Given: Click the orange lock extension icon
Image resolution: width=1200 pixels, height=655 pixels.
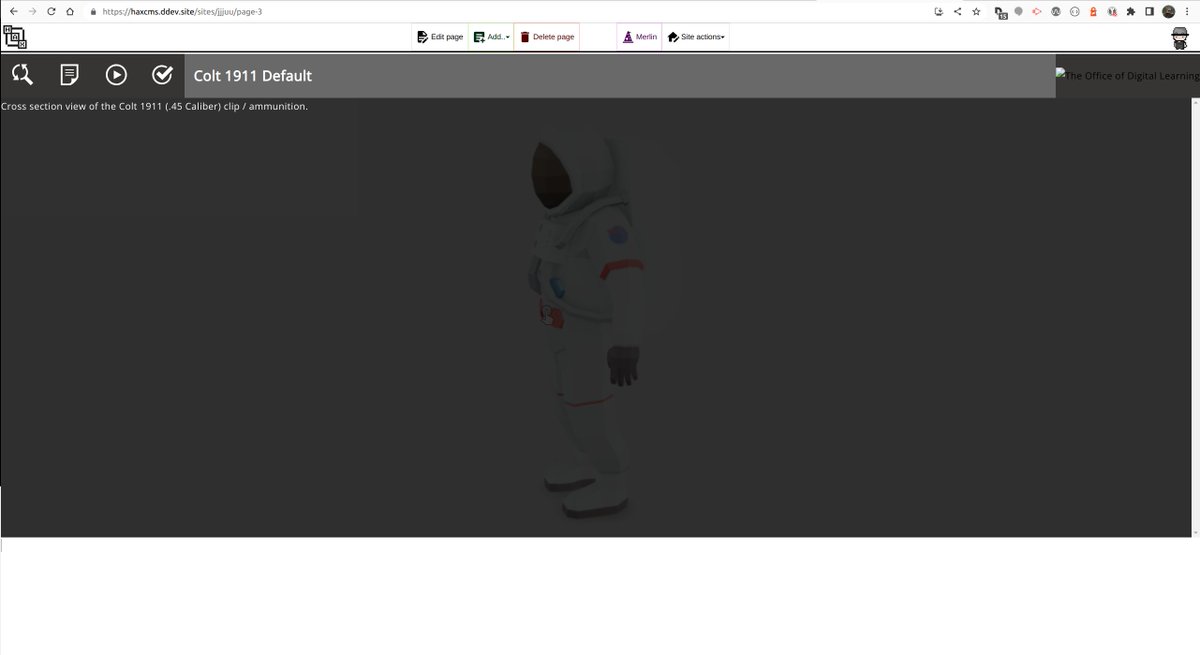Looking at the screenshot, I should click(1093, 12).
